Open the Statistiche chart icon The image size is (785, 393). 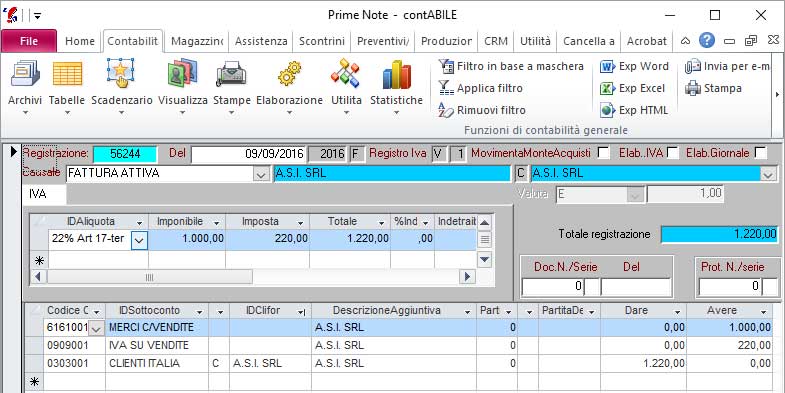397,74
